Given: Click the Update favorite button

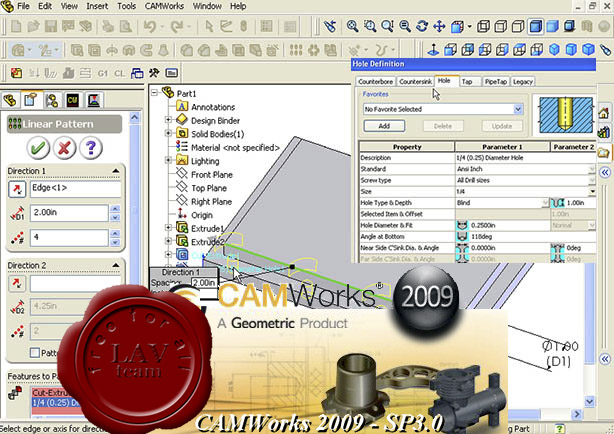Looking at the screenshot, I should coord(502,126).
